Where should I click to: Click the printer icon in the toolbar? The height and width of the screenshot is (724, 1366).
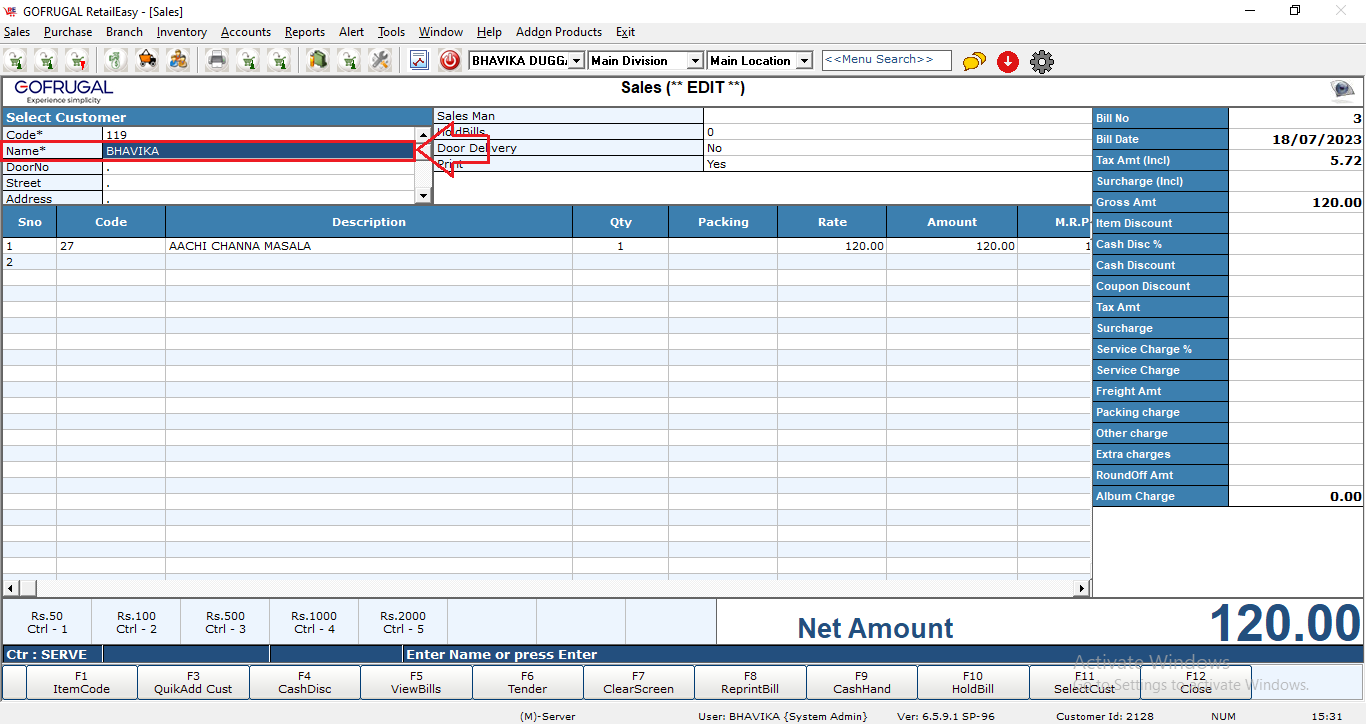click(x=217, y=61)
